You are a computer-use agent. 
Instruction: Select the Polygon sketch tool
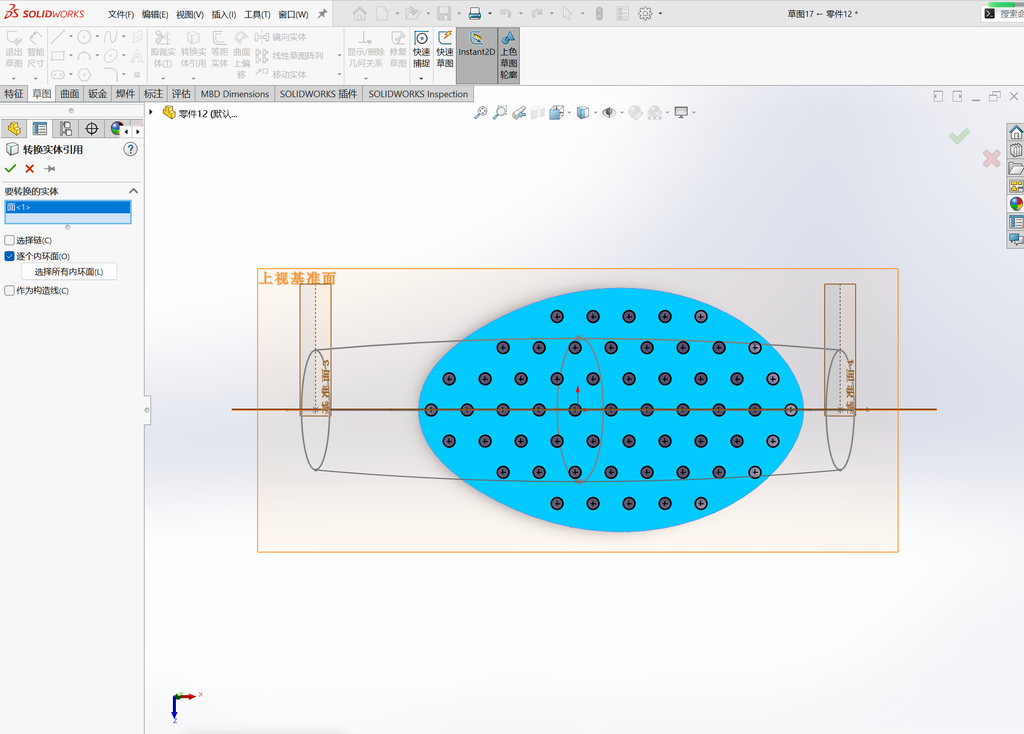tap(84, 74)
